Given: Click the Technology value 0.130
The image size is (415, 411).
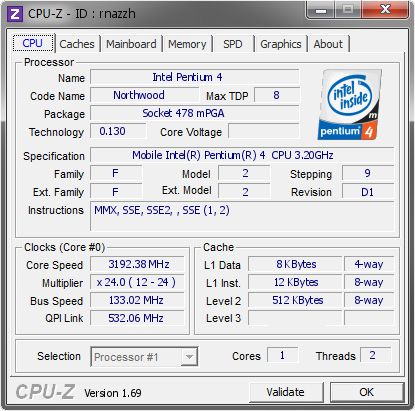Looking at the screenshot, I should 118,131.
